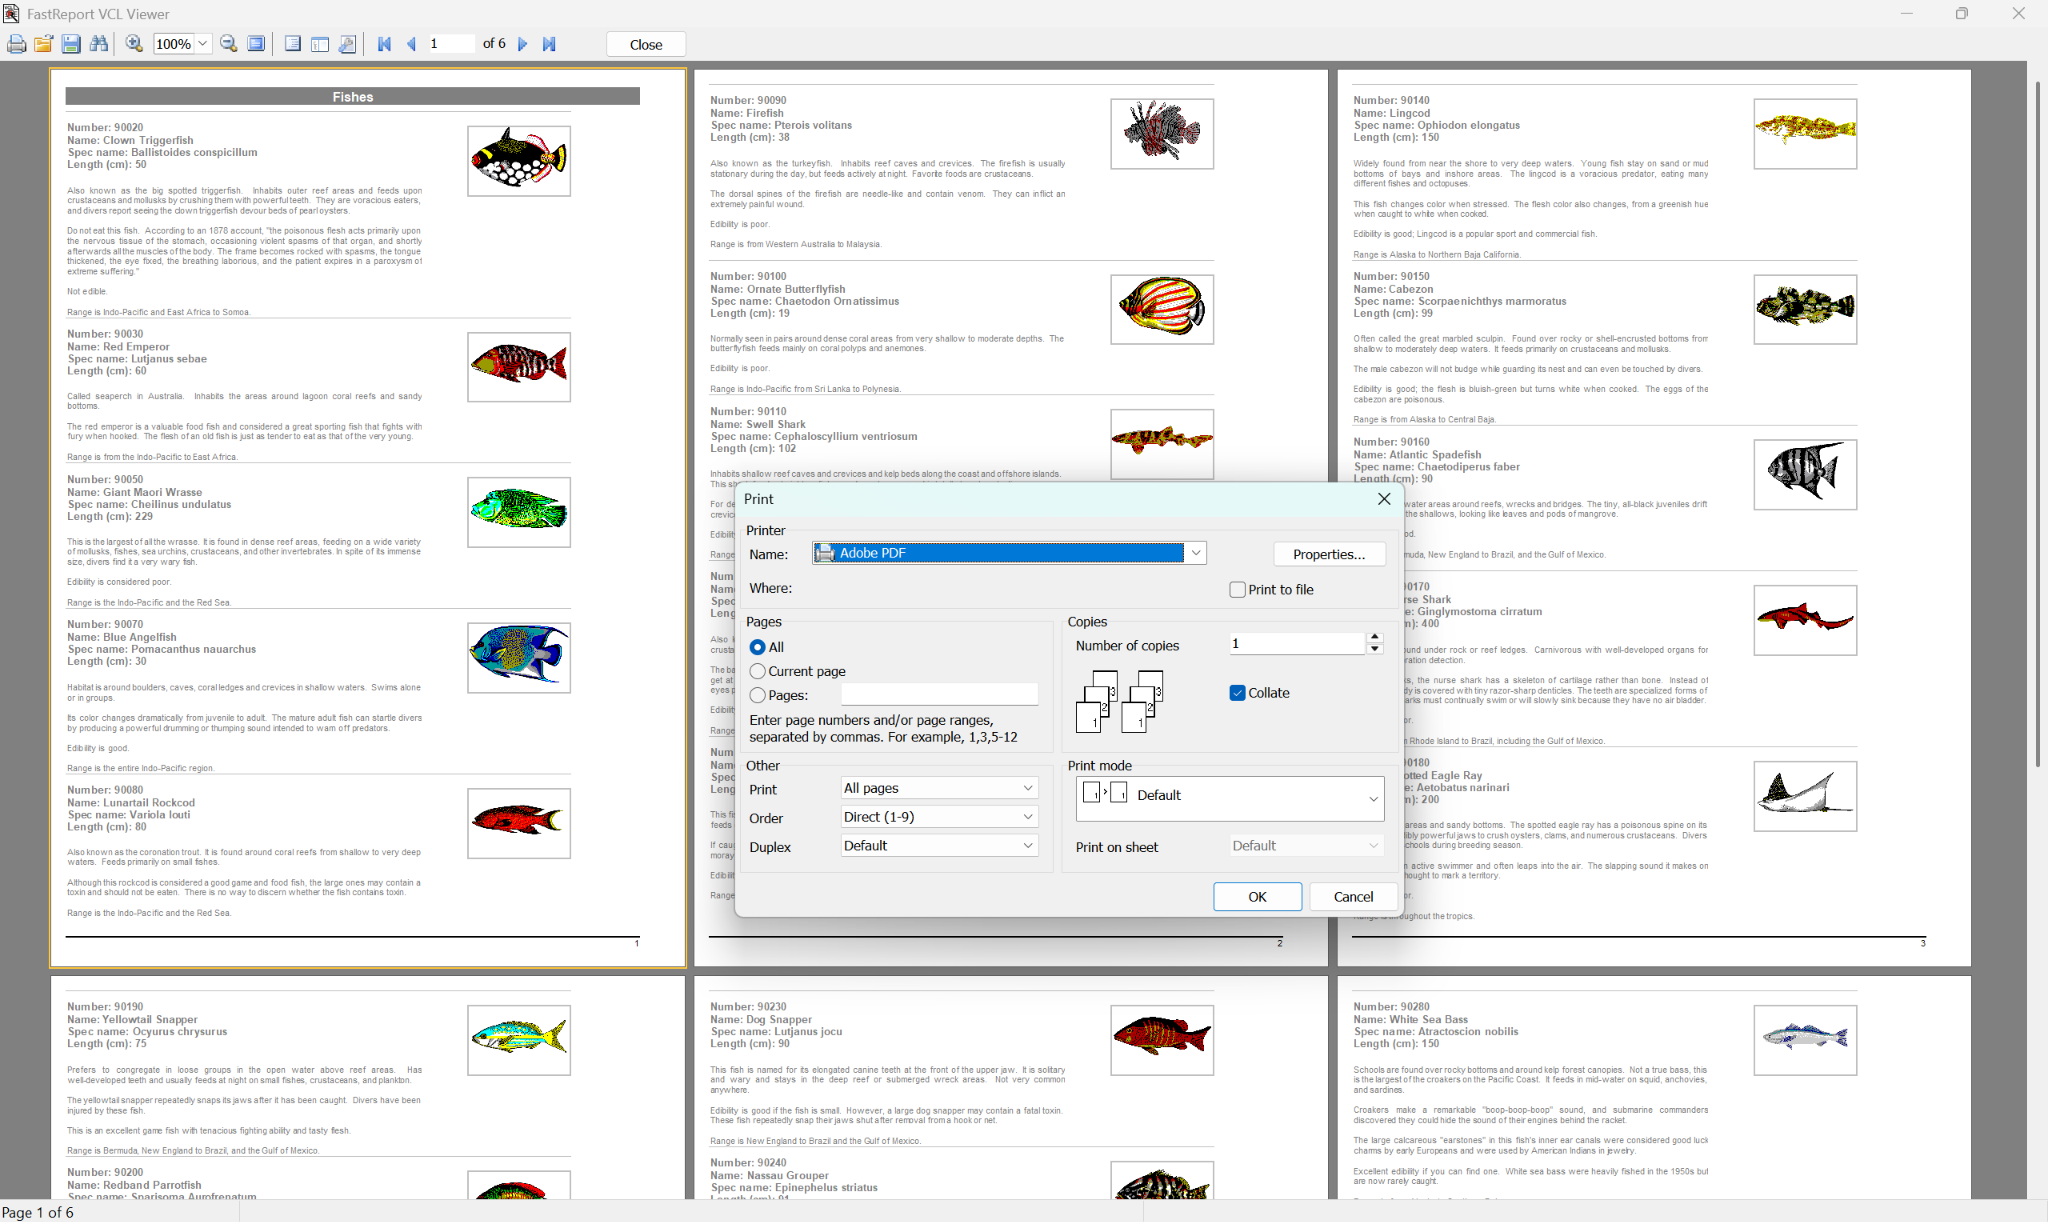Expand the Order Direct (1-9) dropdown

[x=1027, y=817]
